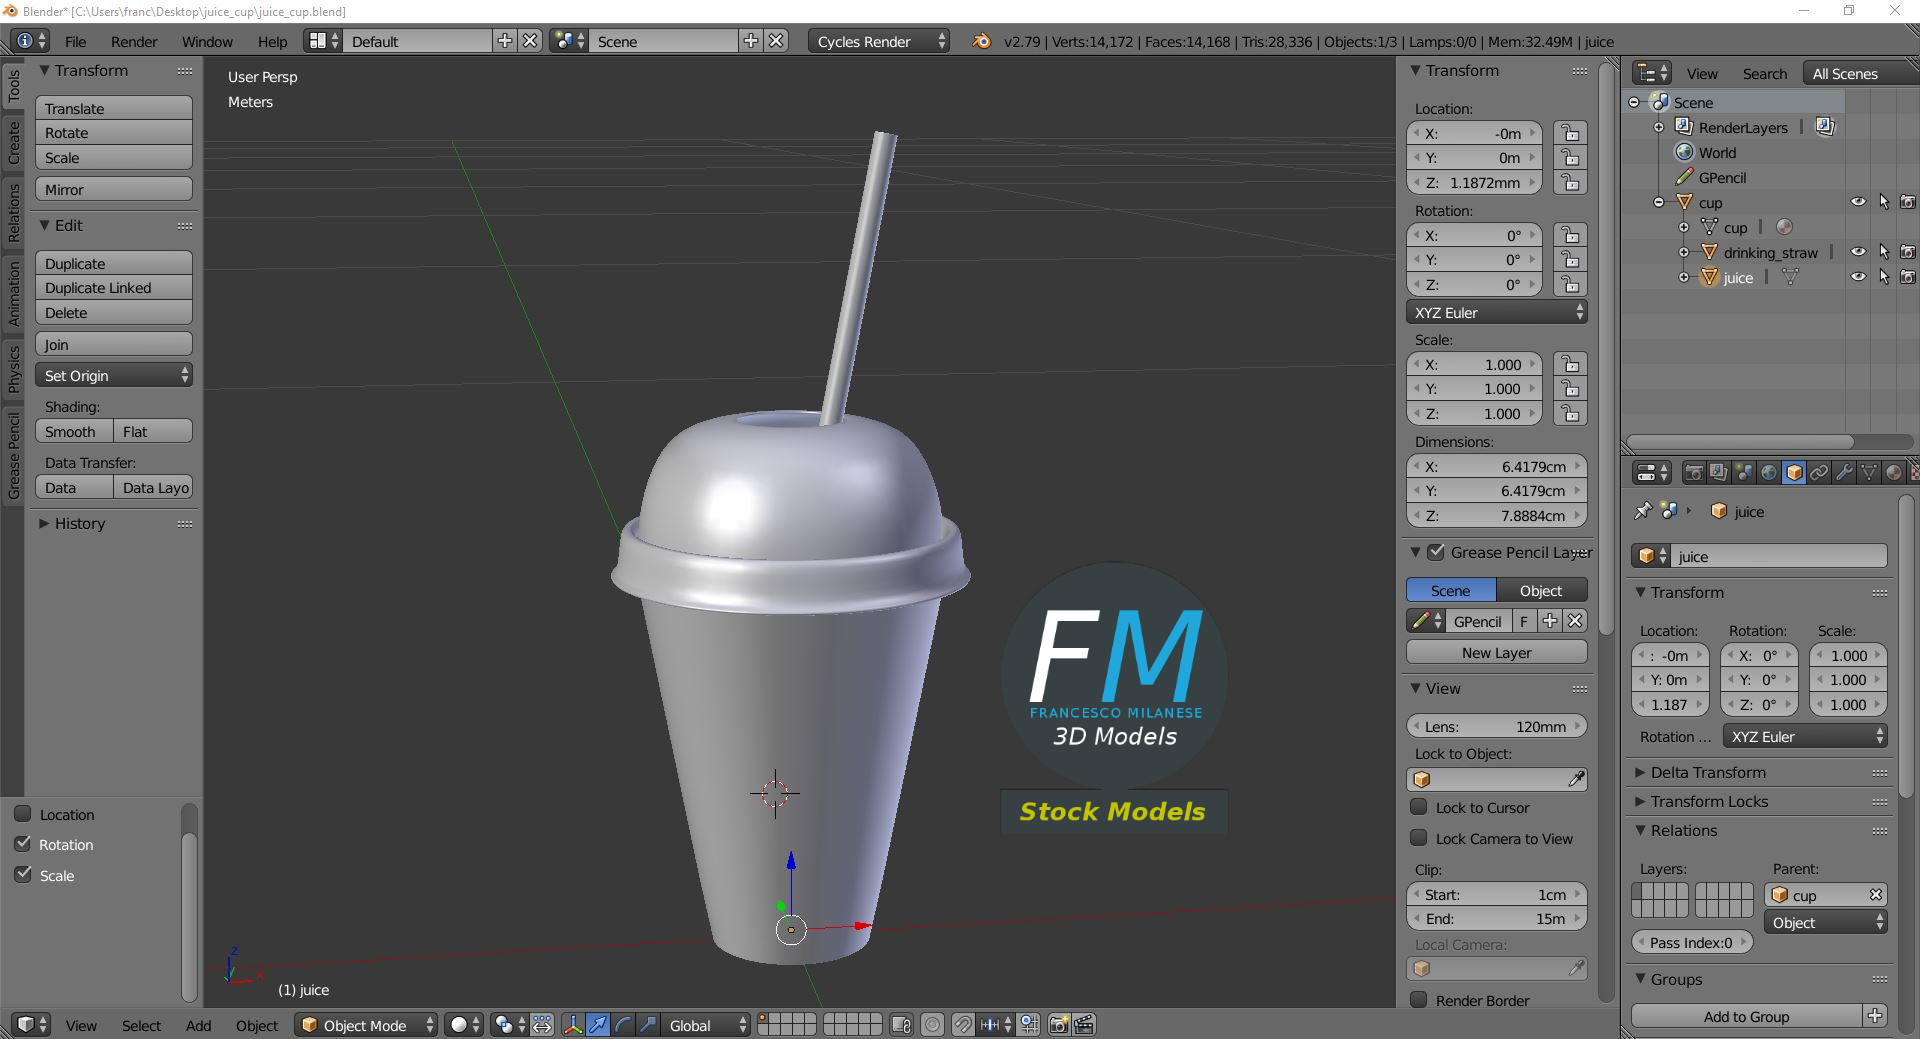
Task: Select the rotate manipulator arc icon
Action: click(623, 1025)
